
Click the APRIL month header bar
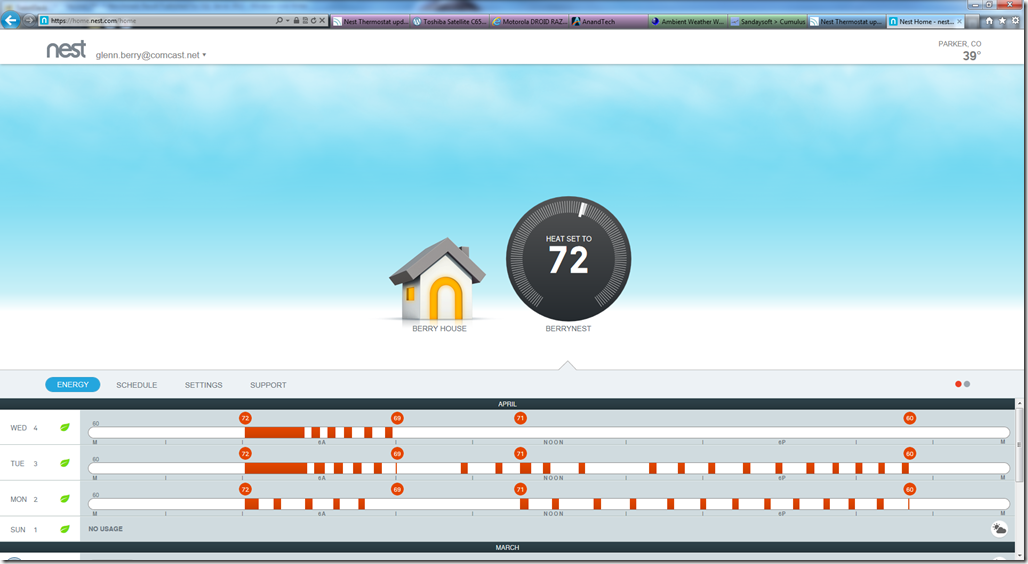[x=507, y=404]
